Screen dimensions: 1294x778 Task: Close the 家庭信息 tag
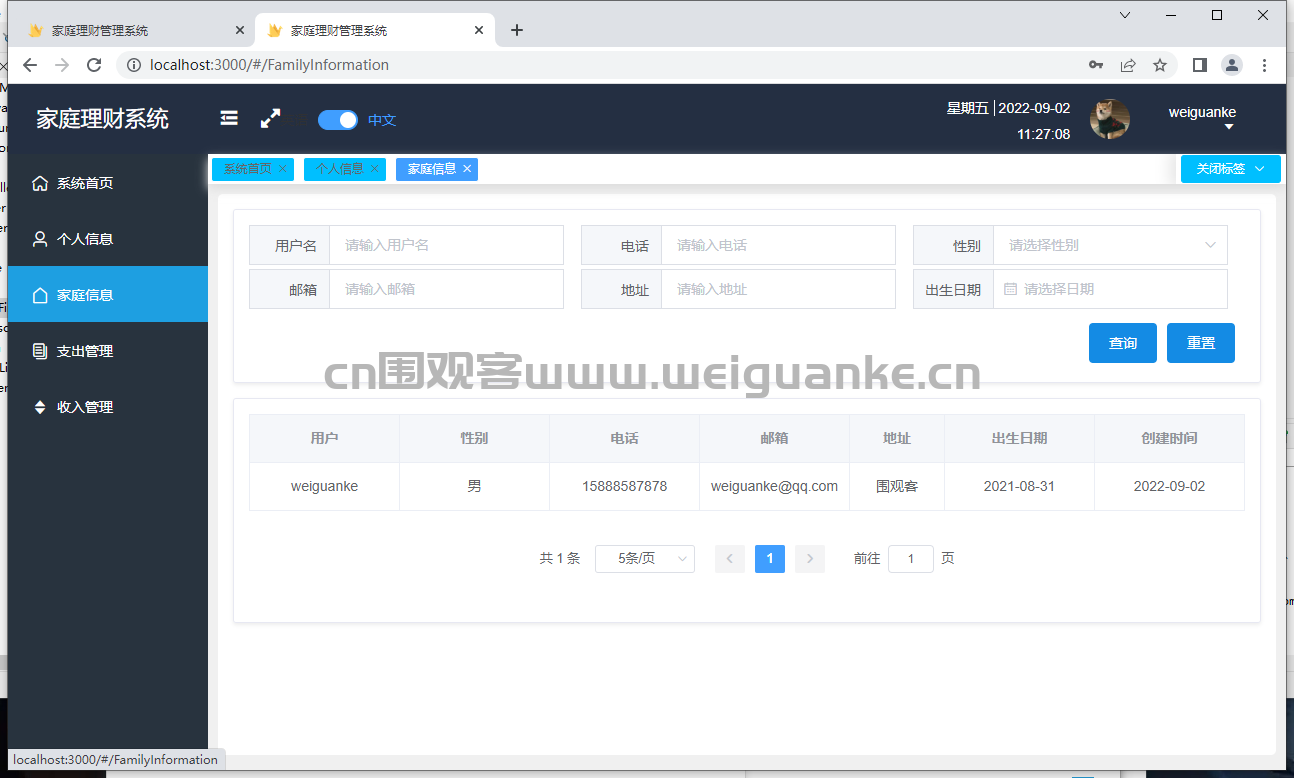tap(467, 169)
